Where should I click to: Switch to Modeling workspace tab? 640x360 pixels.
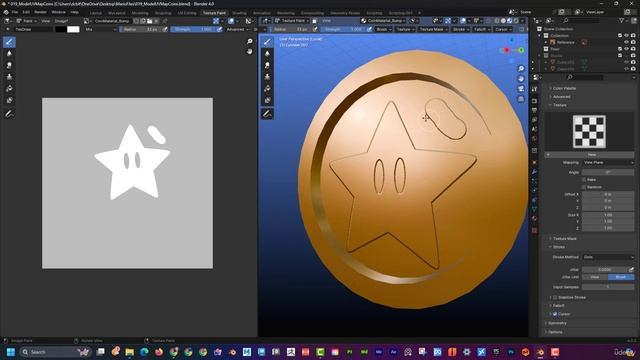140,13
